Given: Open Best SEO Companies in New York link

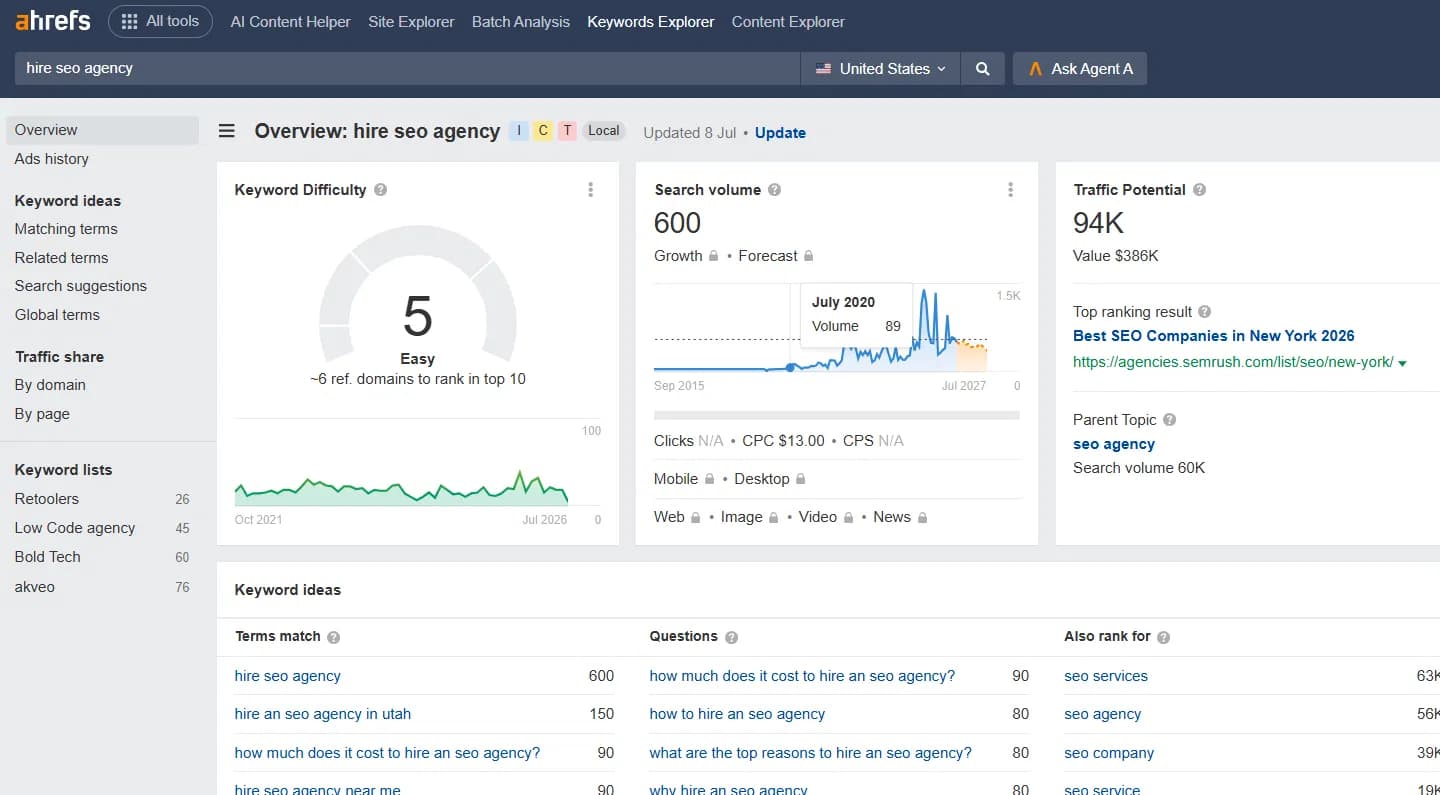Looking at the screenshot, I should (x=1213, y=336).
